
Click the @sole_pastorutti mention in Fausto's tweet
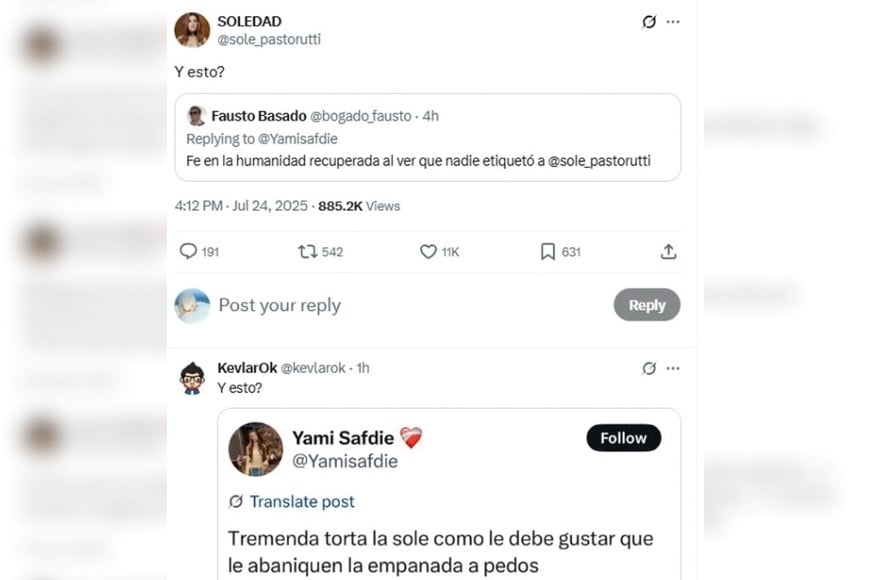[x=601, y=161]
